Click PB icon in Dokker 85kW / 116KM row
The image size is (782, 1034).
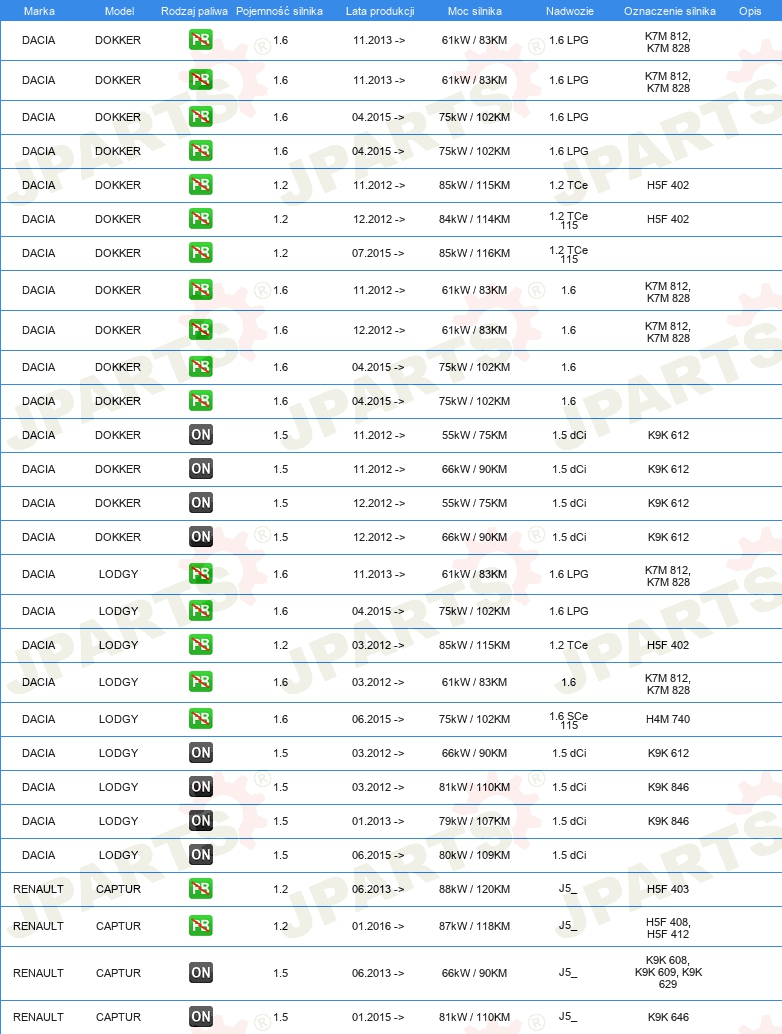pos(200,253)
